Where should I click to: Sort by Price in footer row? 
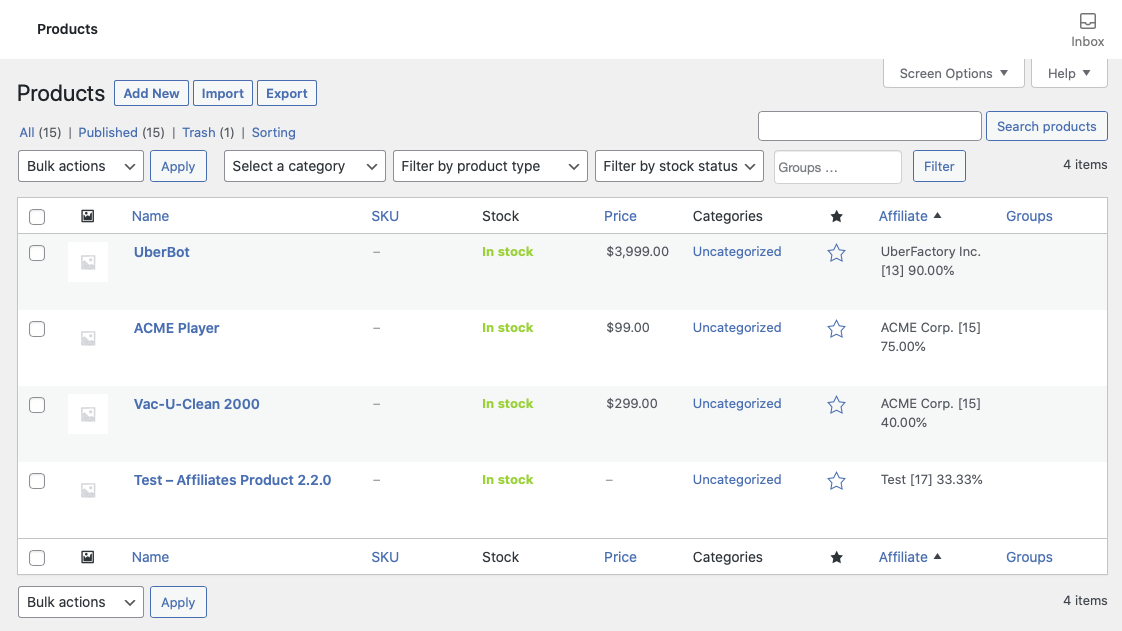click(x=620, y=557)
